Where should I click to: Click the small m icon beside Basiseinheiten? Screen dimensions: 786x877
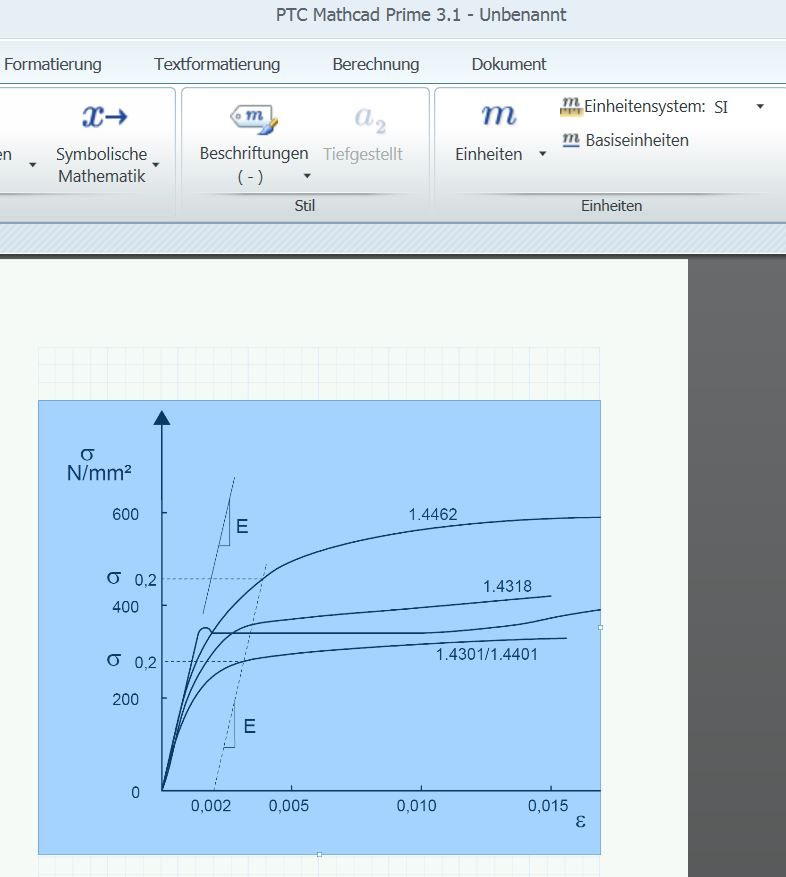(x=571, y=140)
